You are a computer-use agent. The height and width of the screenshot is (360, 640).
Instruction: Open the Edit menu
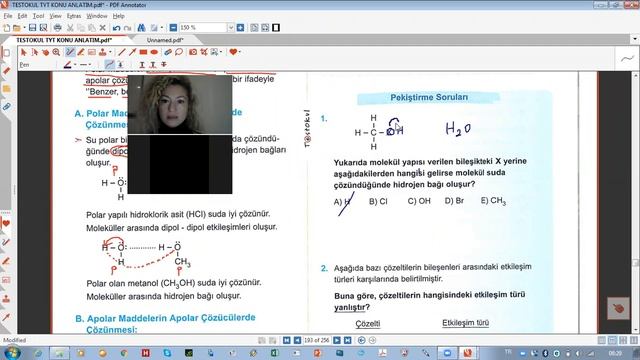point(22,16)
